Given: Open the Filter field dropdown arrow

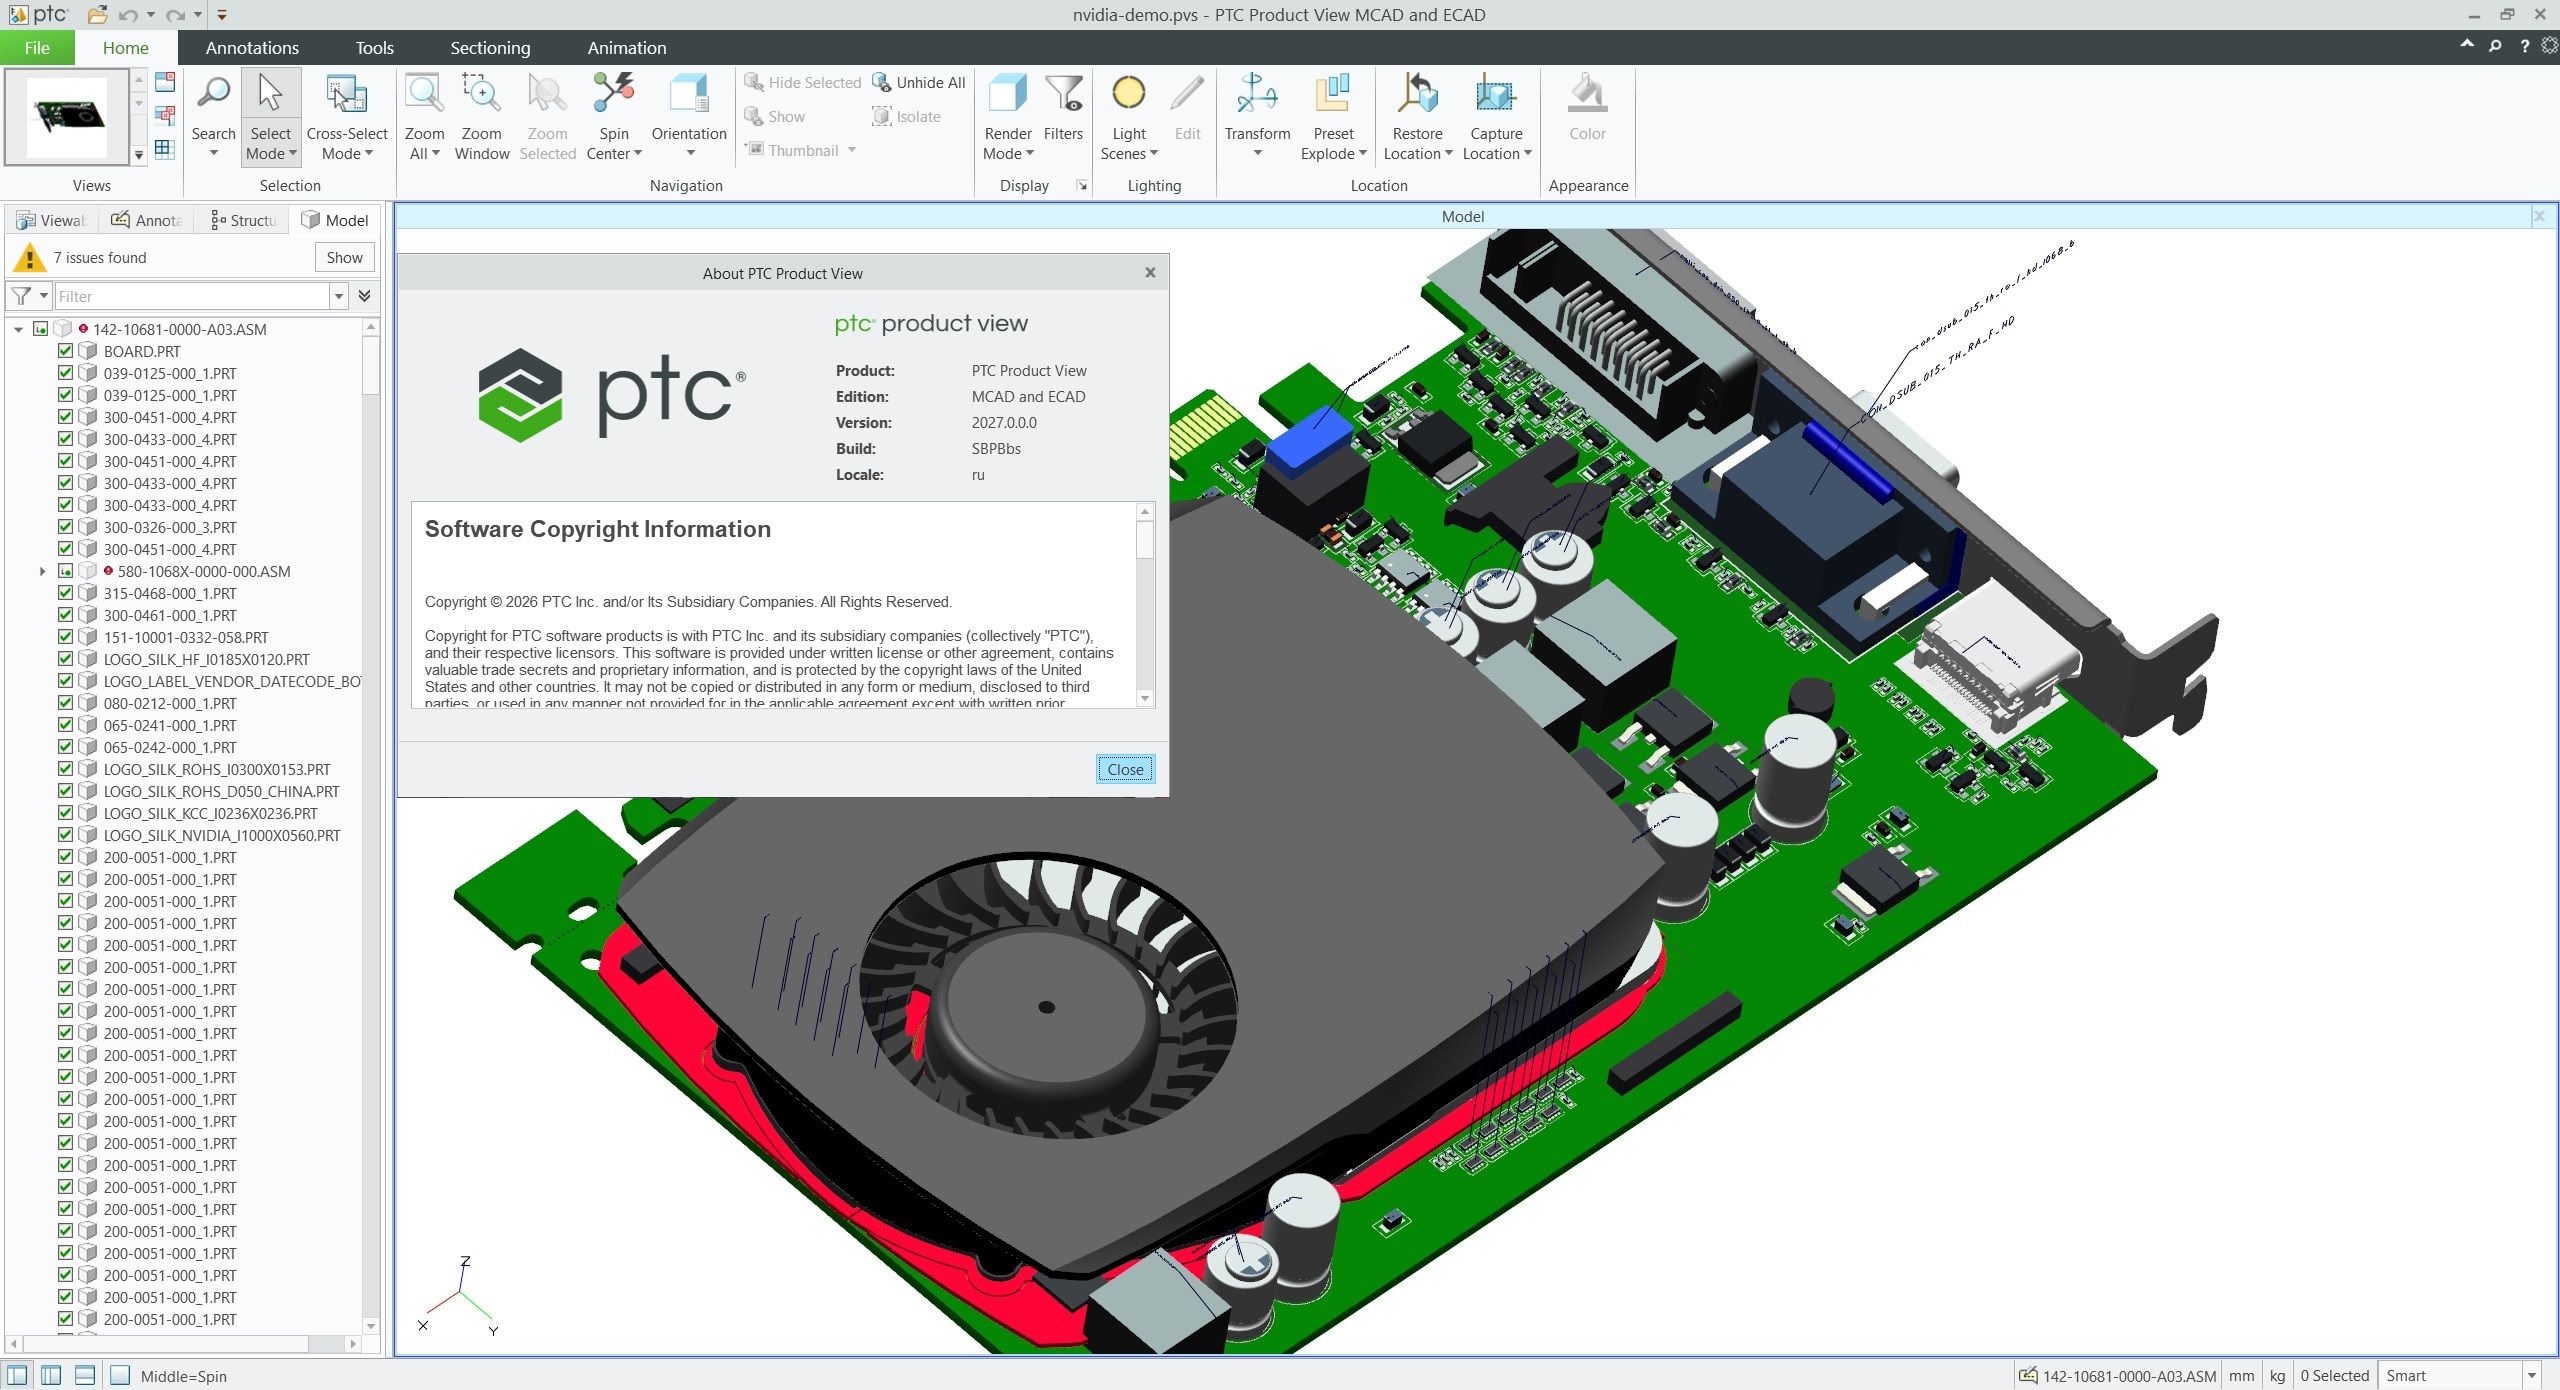Looking at the screenshot, I should click(x=339, y=296).
